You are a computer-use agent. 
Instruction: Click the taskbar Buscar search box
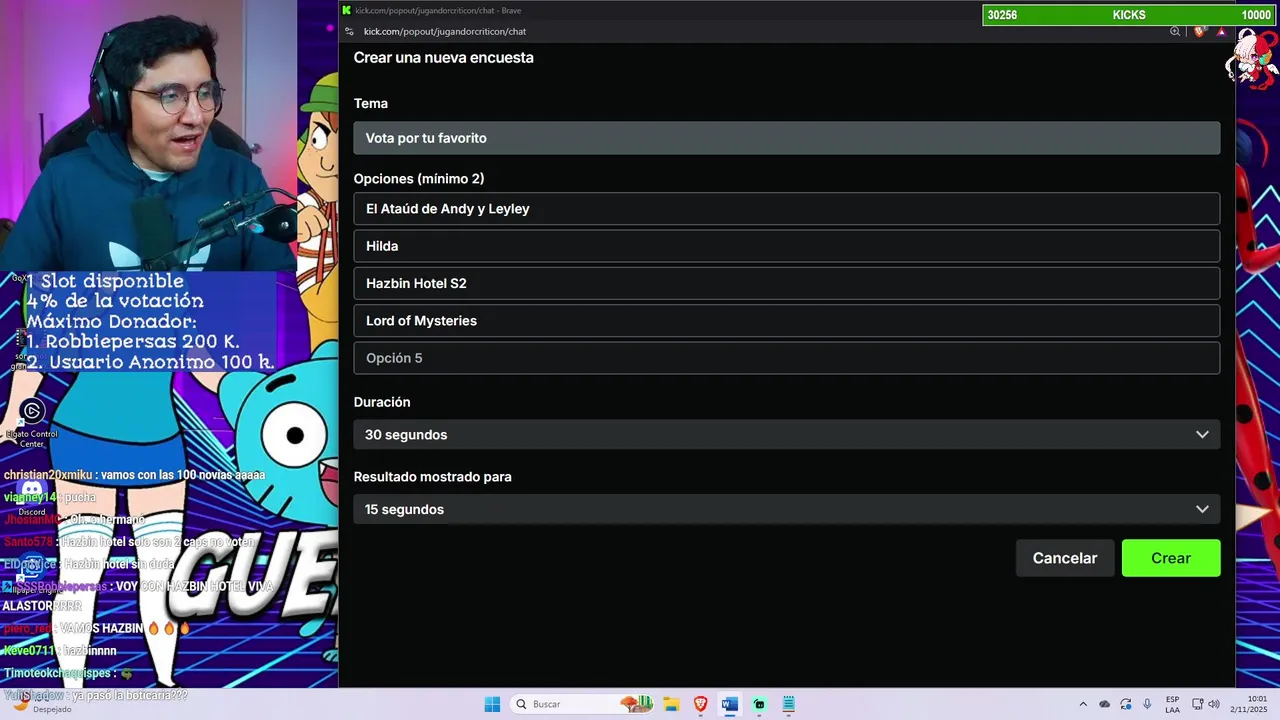coord(582,704)
